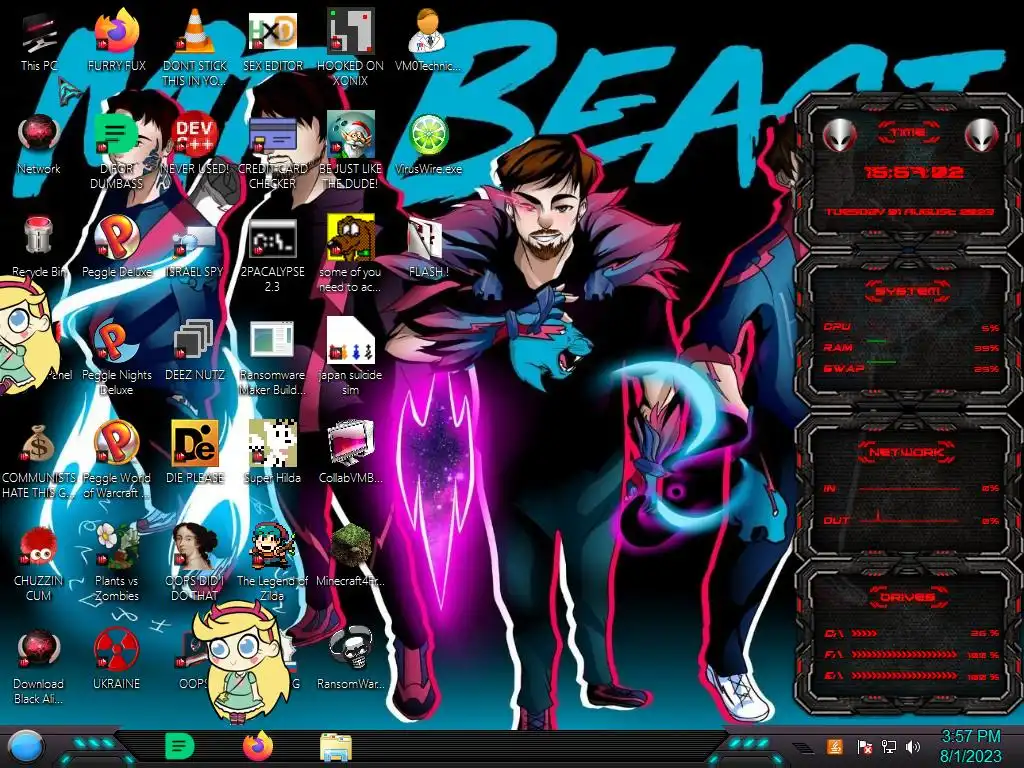Screen dimensions: 1024x768
Task: Launch the Super Hilda shortcut
Action: click(x=272, y=453)
